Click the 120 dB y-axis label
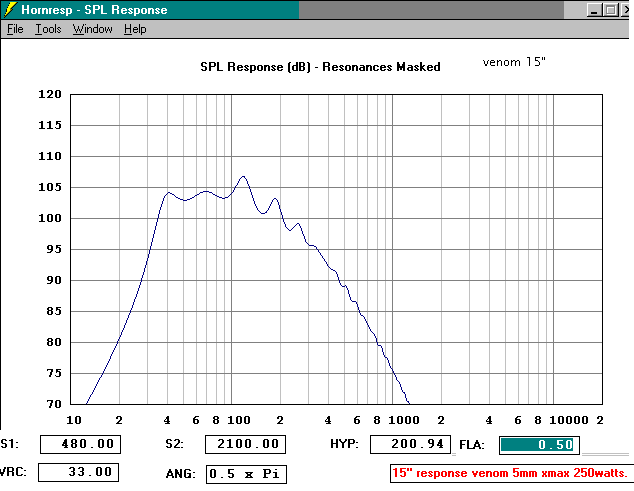 50,94
